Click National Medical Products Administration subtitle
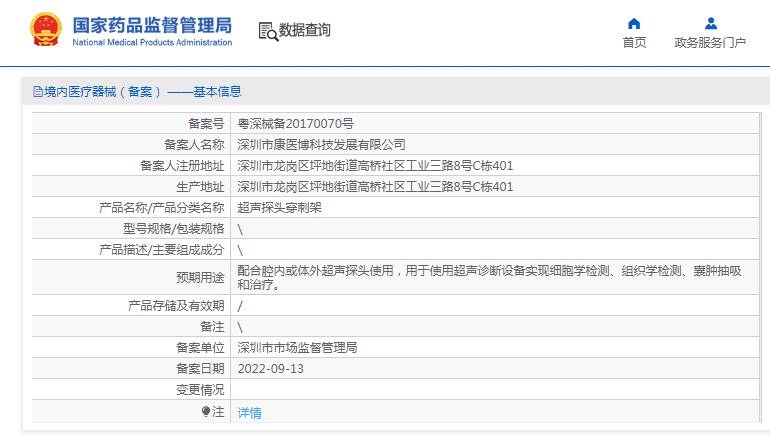Viewport: 770px width, 435px height. click(x=152, y=43)
